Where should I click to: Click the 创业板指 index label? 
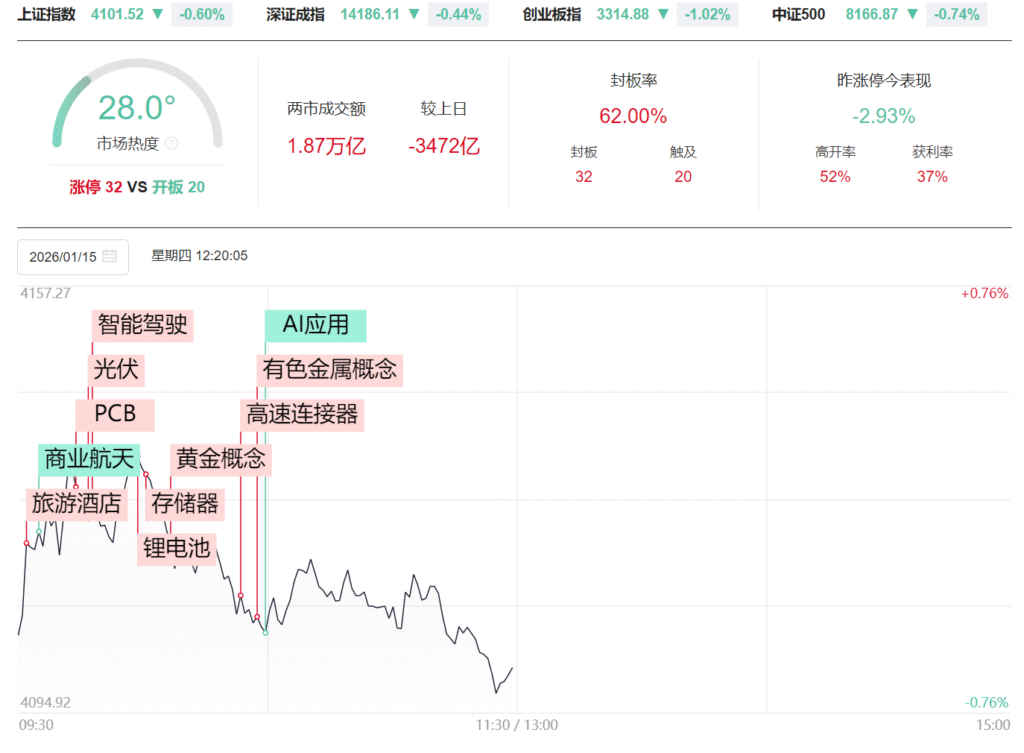553,15
